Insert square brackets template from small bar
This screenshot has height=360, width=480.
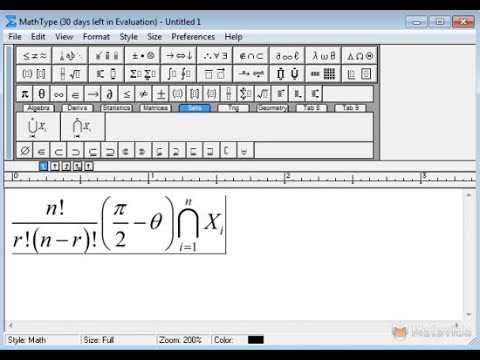[195, 94]
